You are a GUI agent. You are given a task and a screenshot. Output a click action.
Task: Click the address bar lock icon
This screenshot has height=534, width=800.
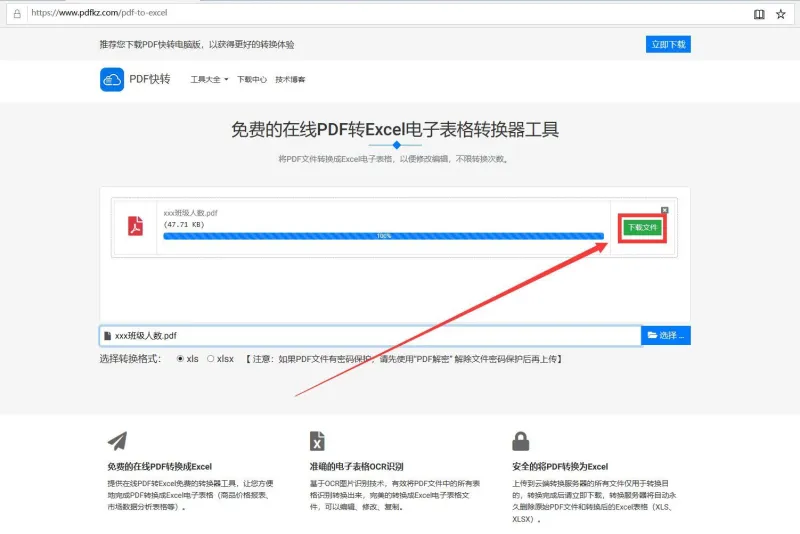[17, 14]
